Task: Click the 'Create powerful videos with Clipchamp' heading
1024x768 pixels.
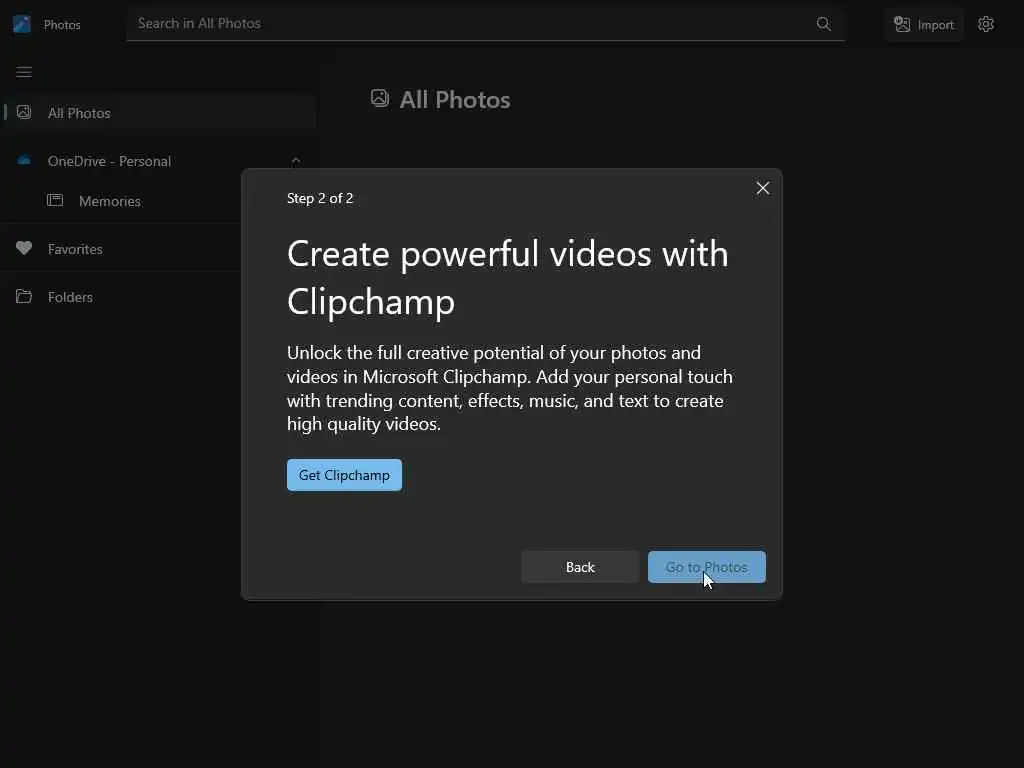Action: [507, 278]
